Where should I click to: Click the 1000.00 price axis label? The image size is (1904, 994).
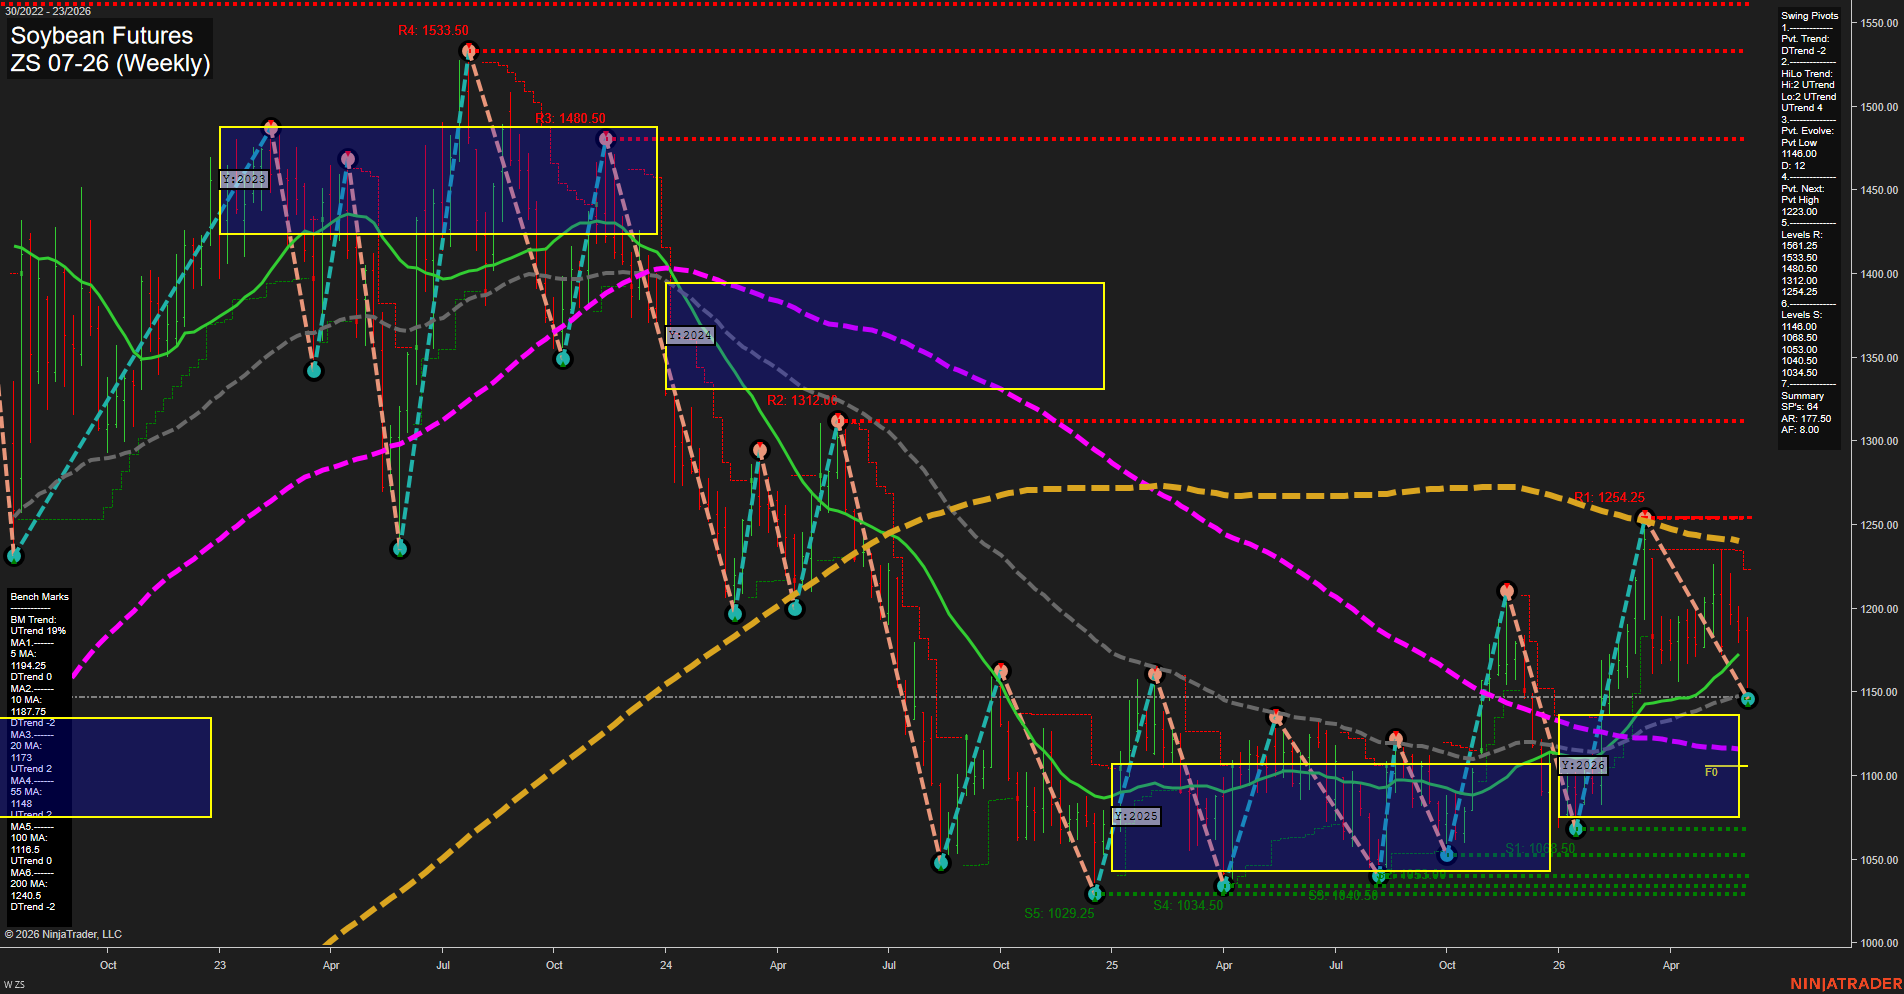click(1879, 943)
